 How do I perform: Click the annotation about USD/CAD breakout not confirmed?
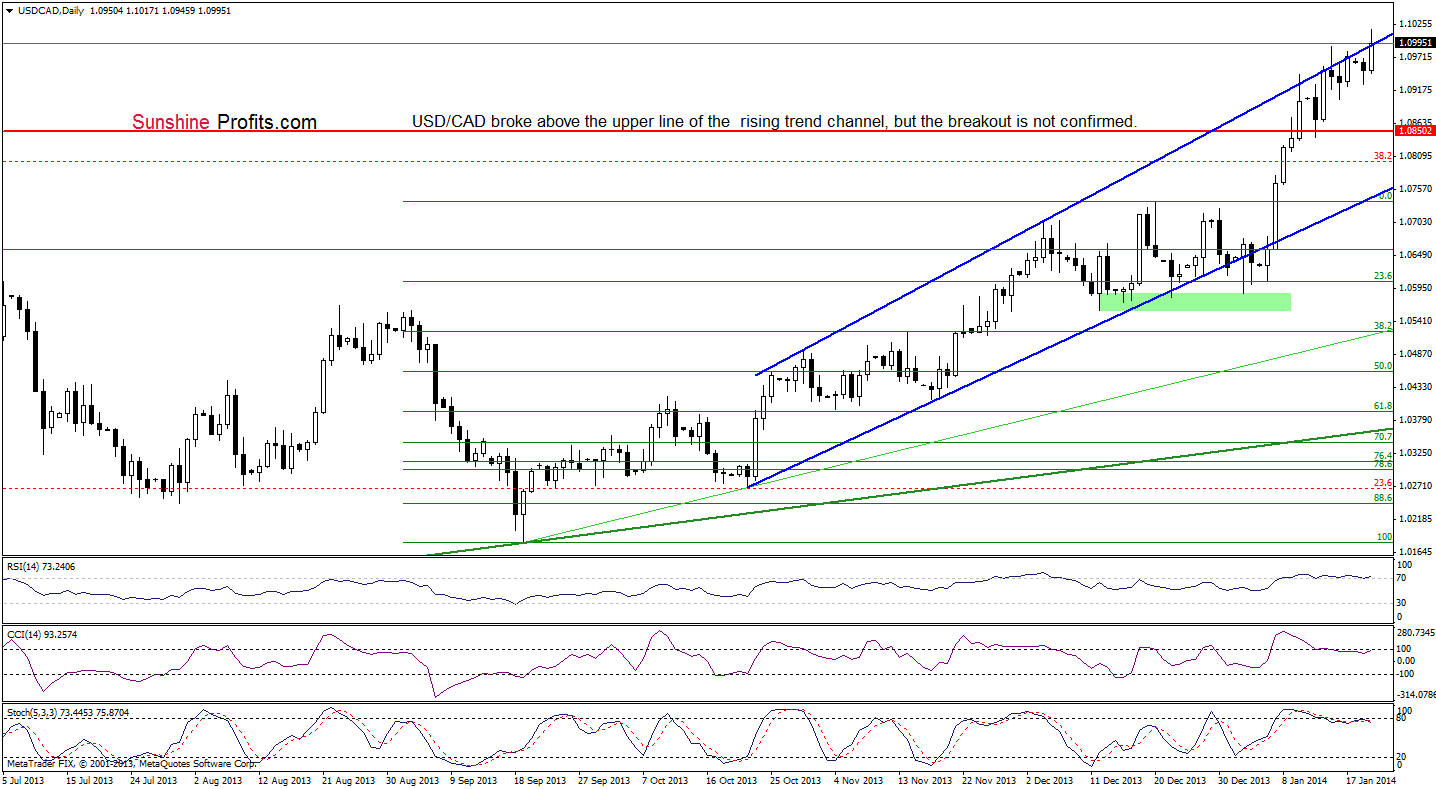pyautogui.click(x=775, y=122)
